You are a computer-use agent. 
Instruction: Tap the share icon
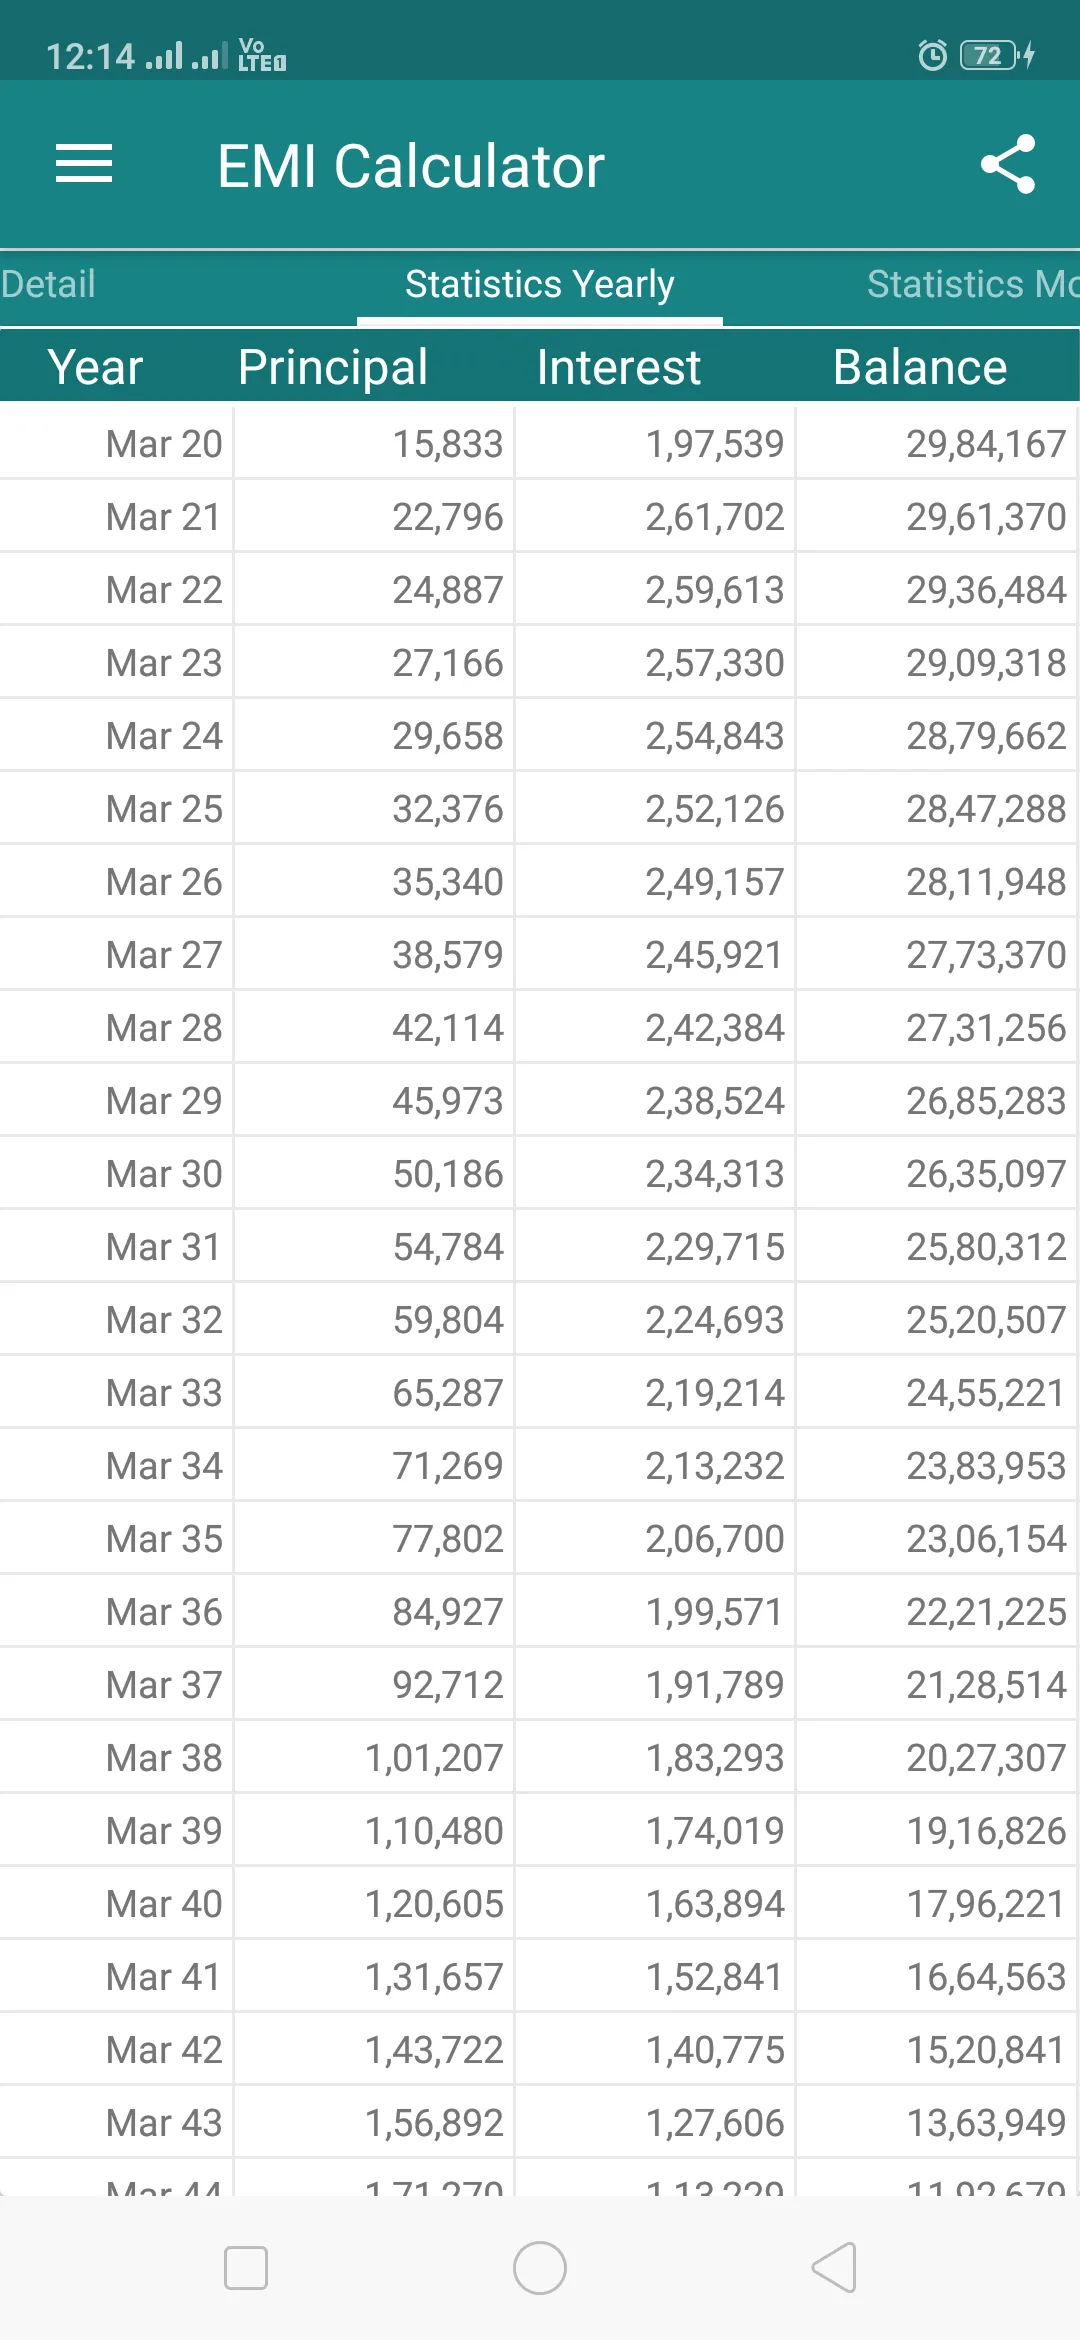click(1008, 164)
